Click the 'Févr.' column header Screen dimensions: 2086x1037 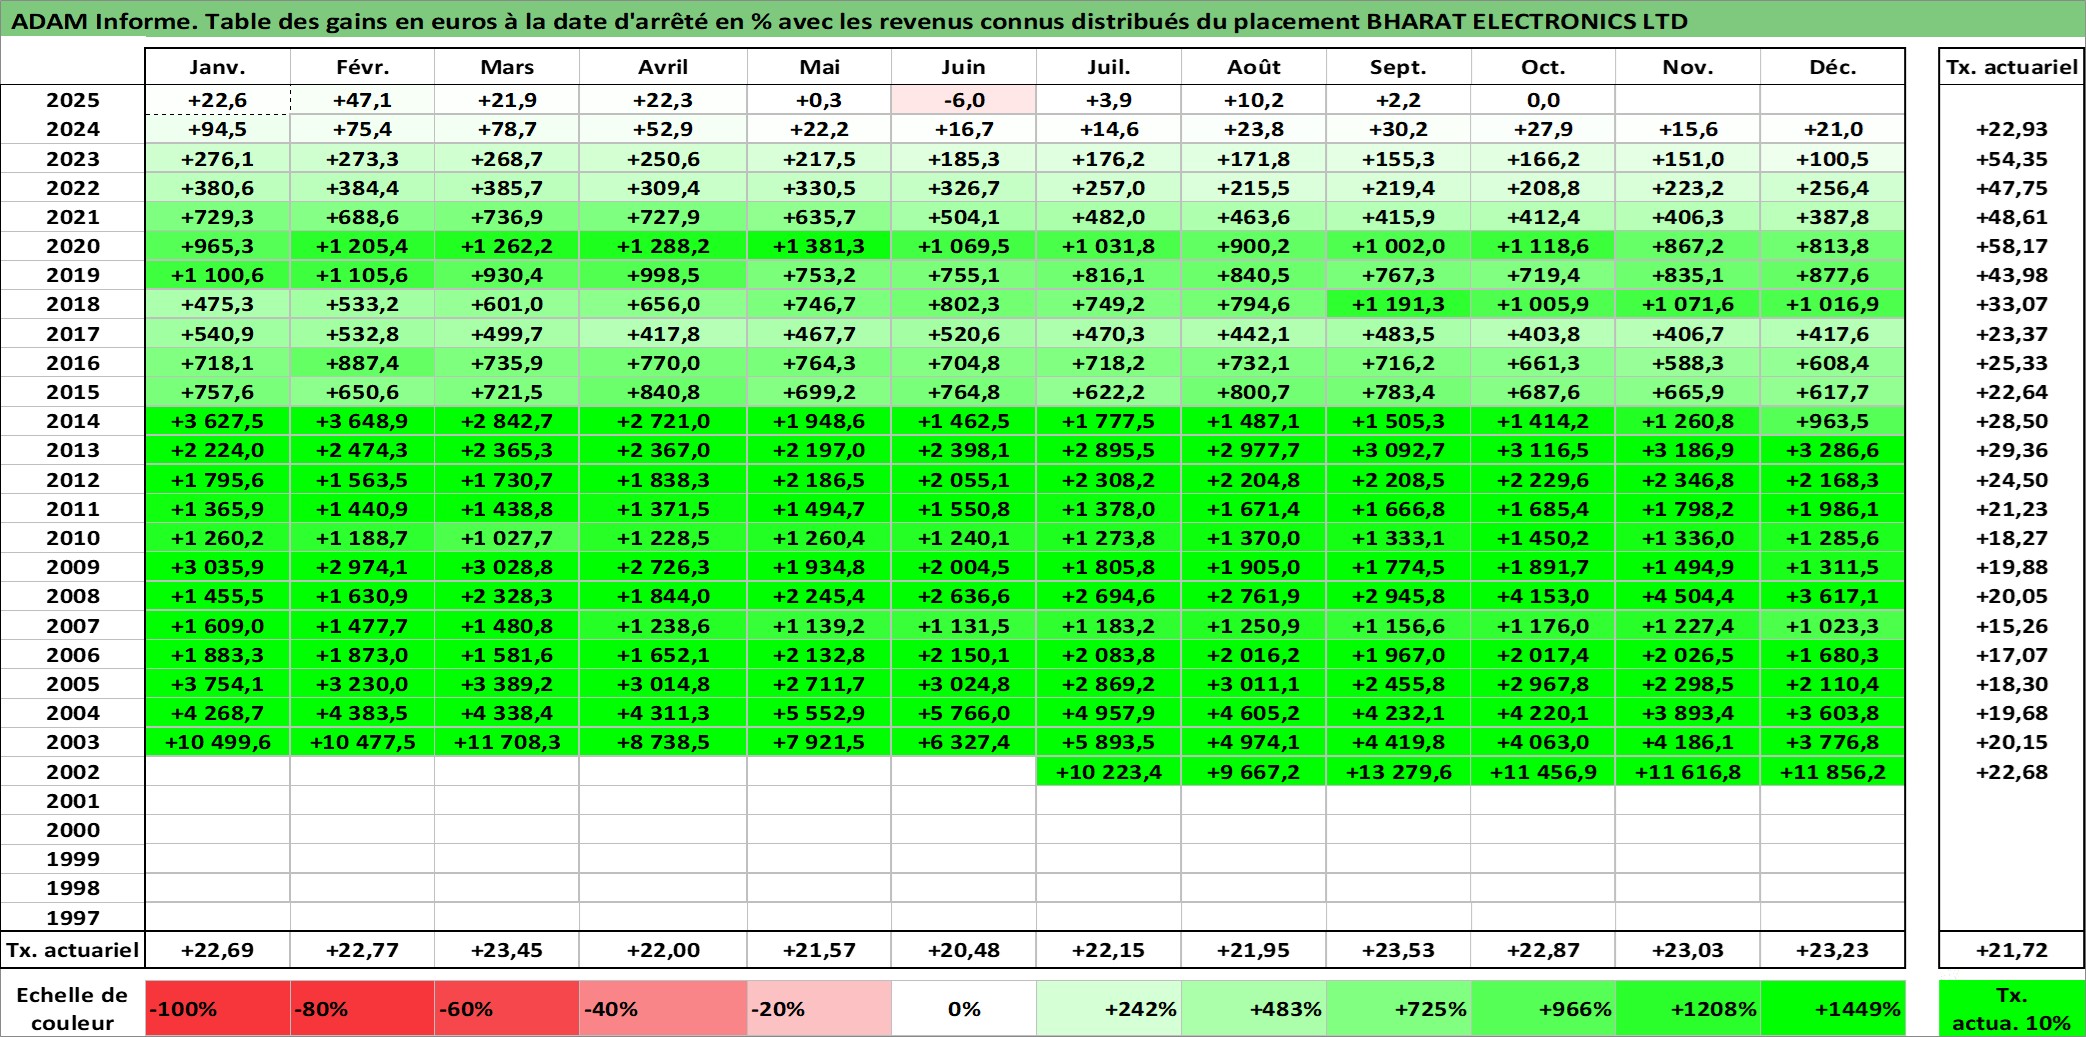coord(362,67)
